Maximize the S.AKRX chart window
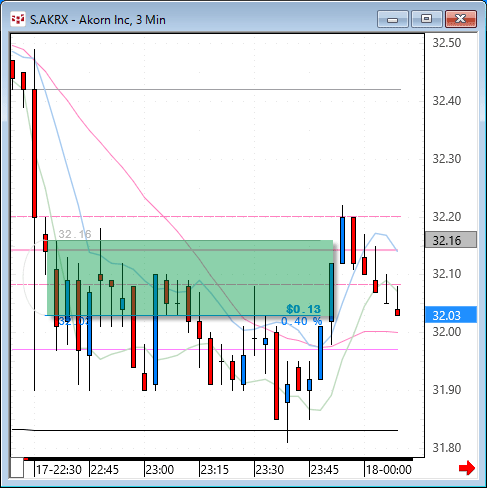Image resolution: width=487 pixels, height=488 pixels. 427,19
